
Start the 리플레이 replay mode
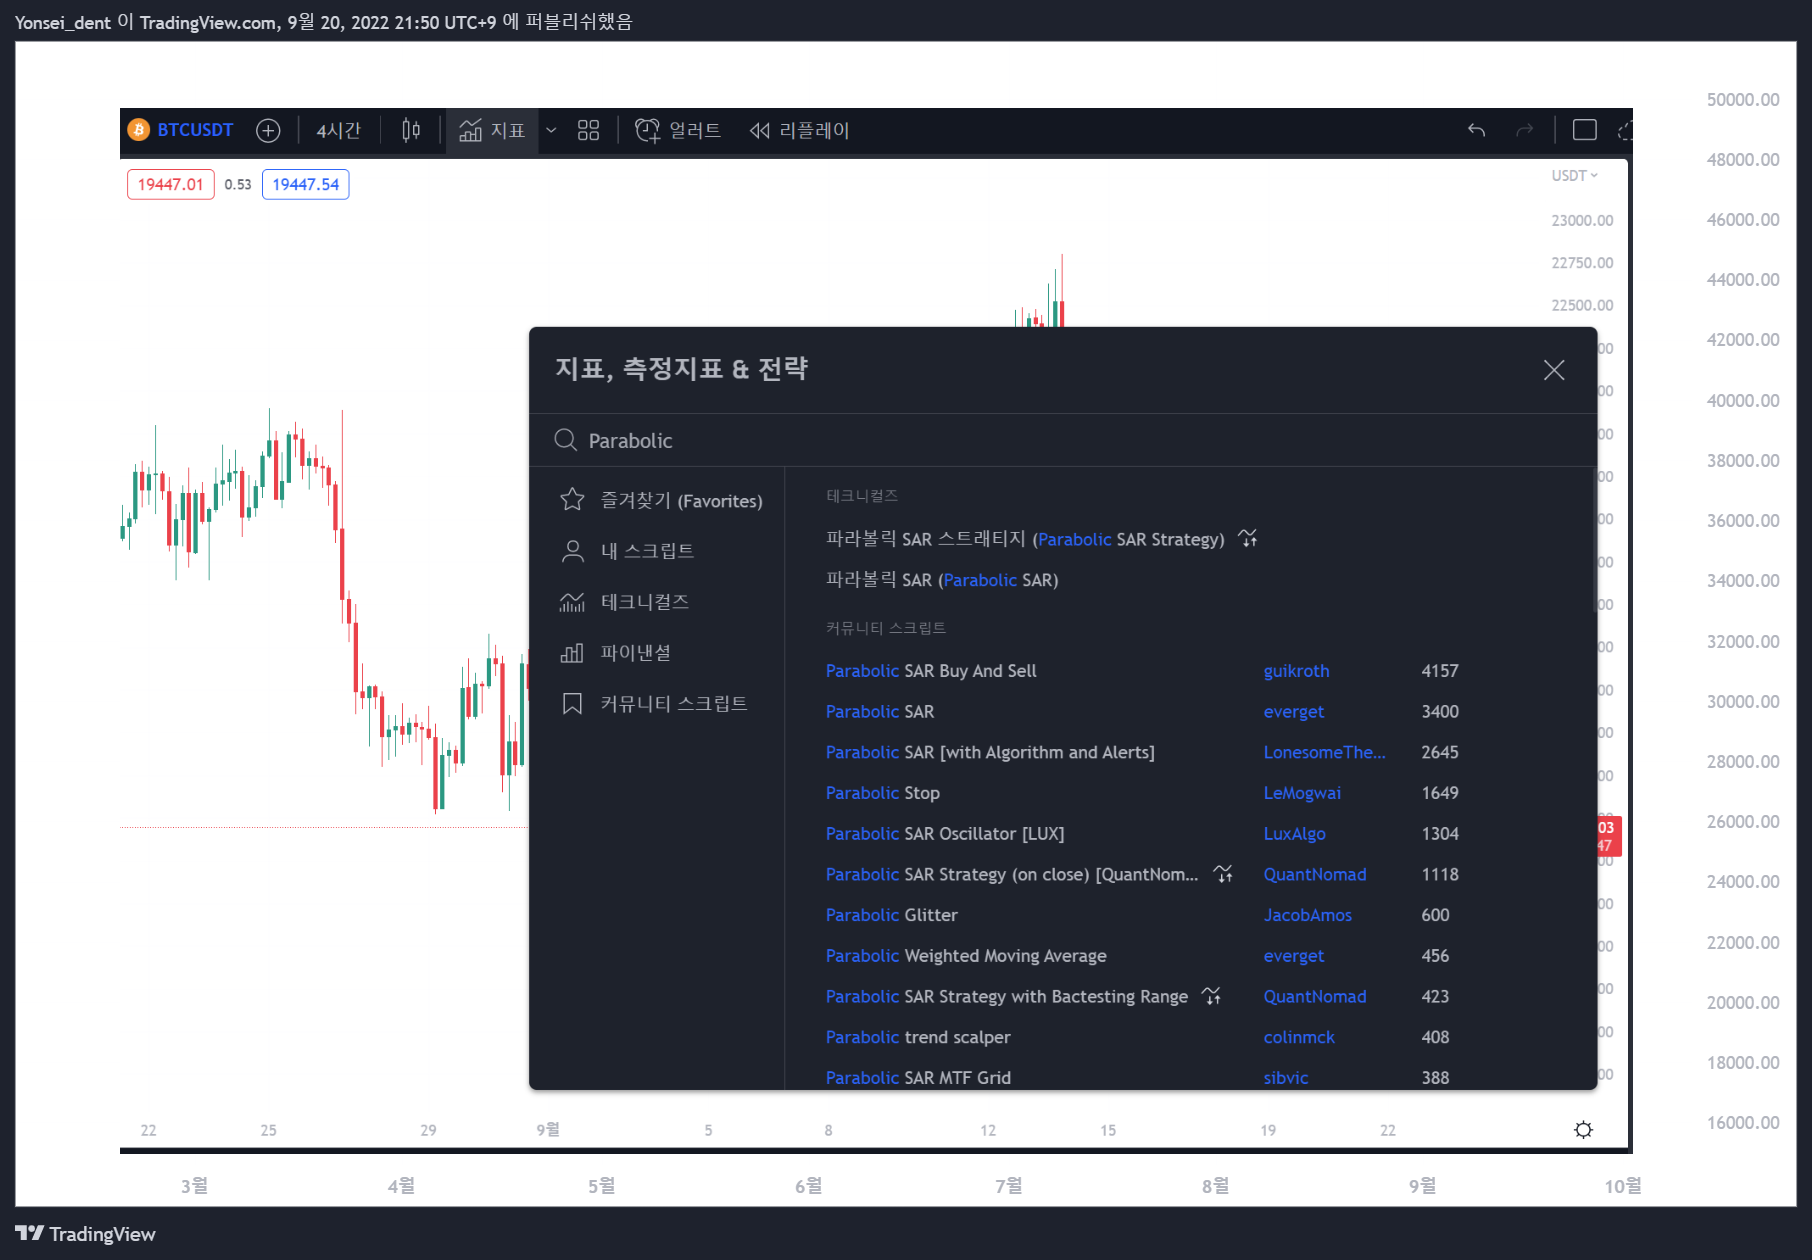(x=799, y=130)
